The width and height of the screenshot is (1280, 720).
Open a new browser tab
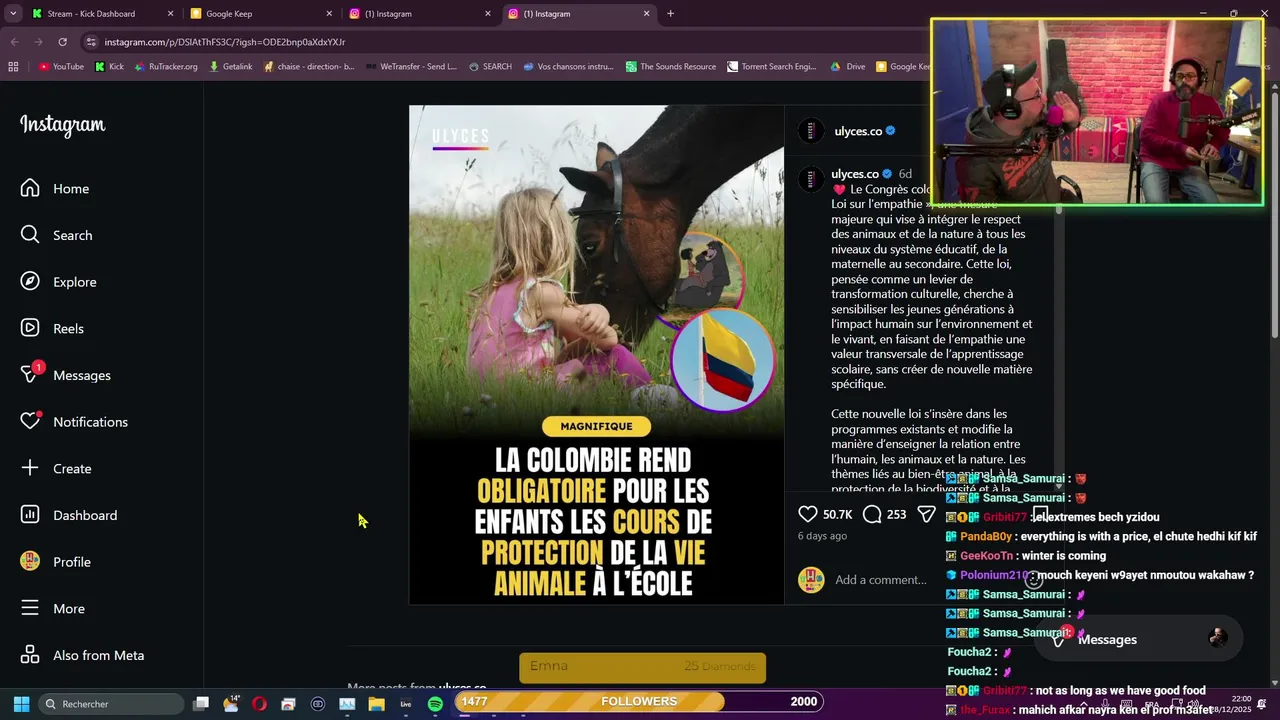[x=670, y=14]
